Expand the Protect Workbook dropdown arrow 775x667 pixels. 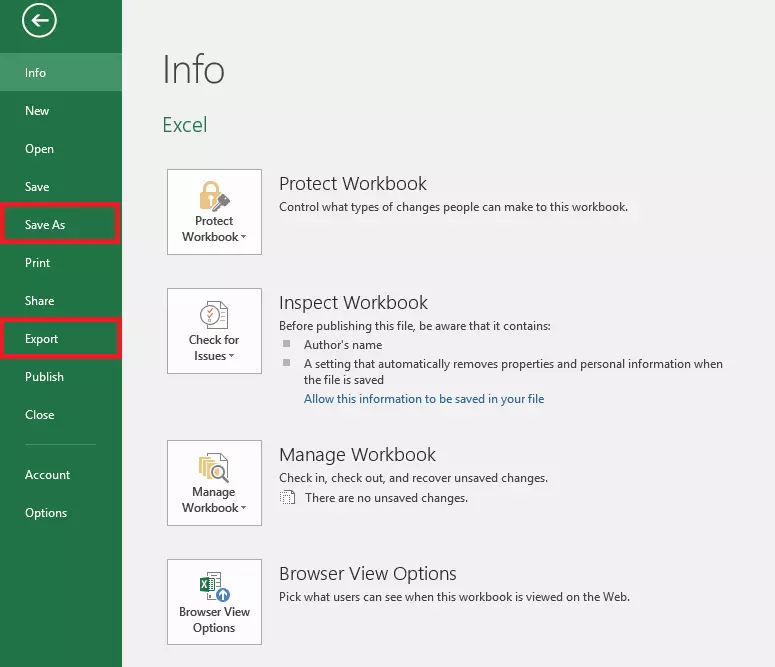pyautogui.click(x=243, y=237)
